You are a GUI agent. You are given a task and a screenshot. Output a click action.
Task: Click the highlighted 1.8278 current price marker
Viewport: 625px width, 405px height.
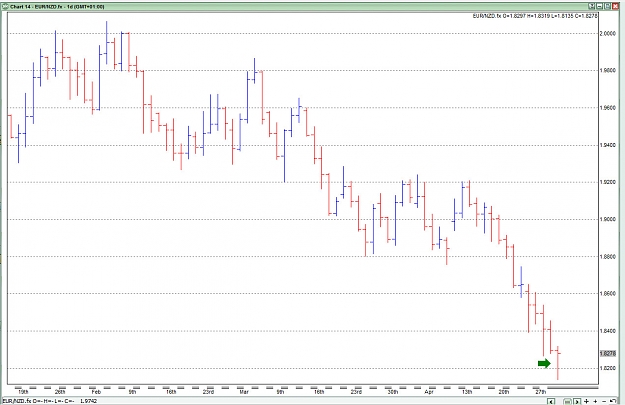click(x=607, y=354)
